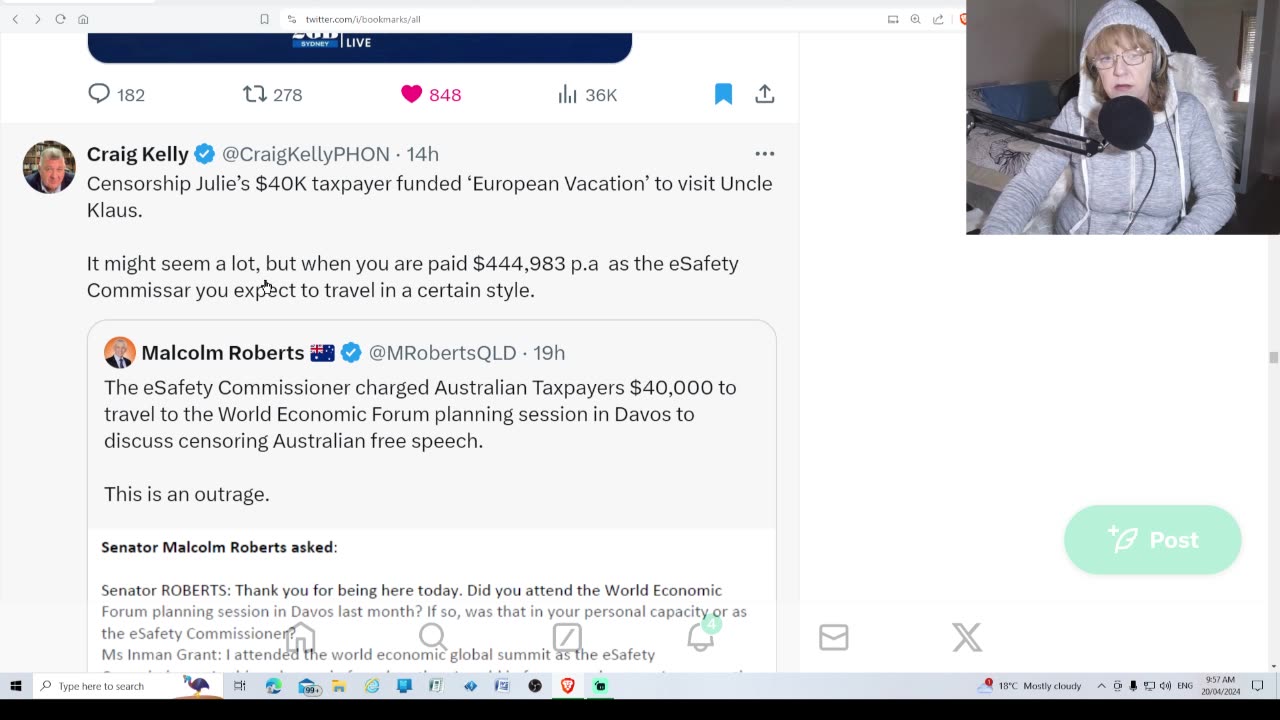View post analytics showing 36K
The height and width of the screenshot is (720, 1280).
tap(567, 94)
